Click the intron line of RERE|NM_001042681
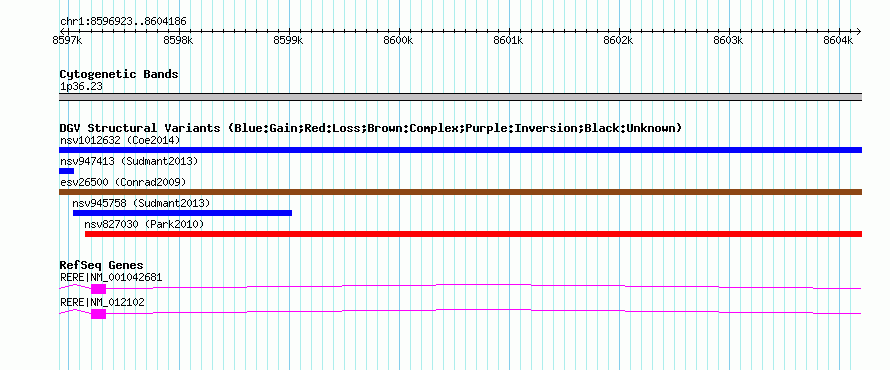This screenshot has height=370, width=890. pos(484,286)
